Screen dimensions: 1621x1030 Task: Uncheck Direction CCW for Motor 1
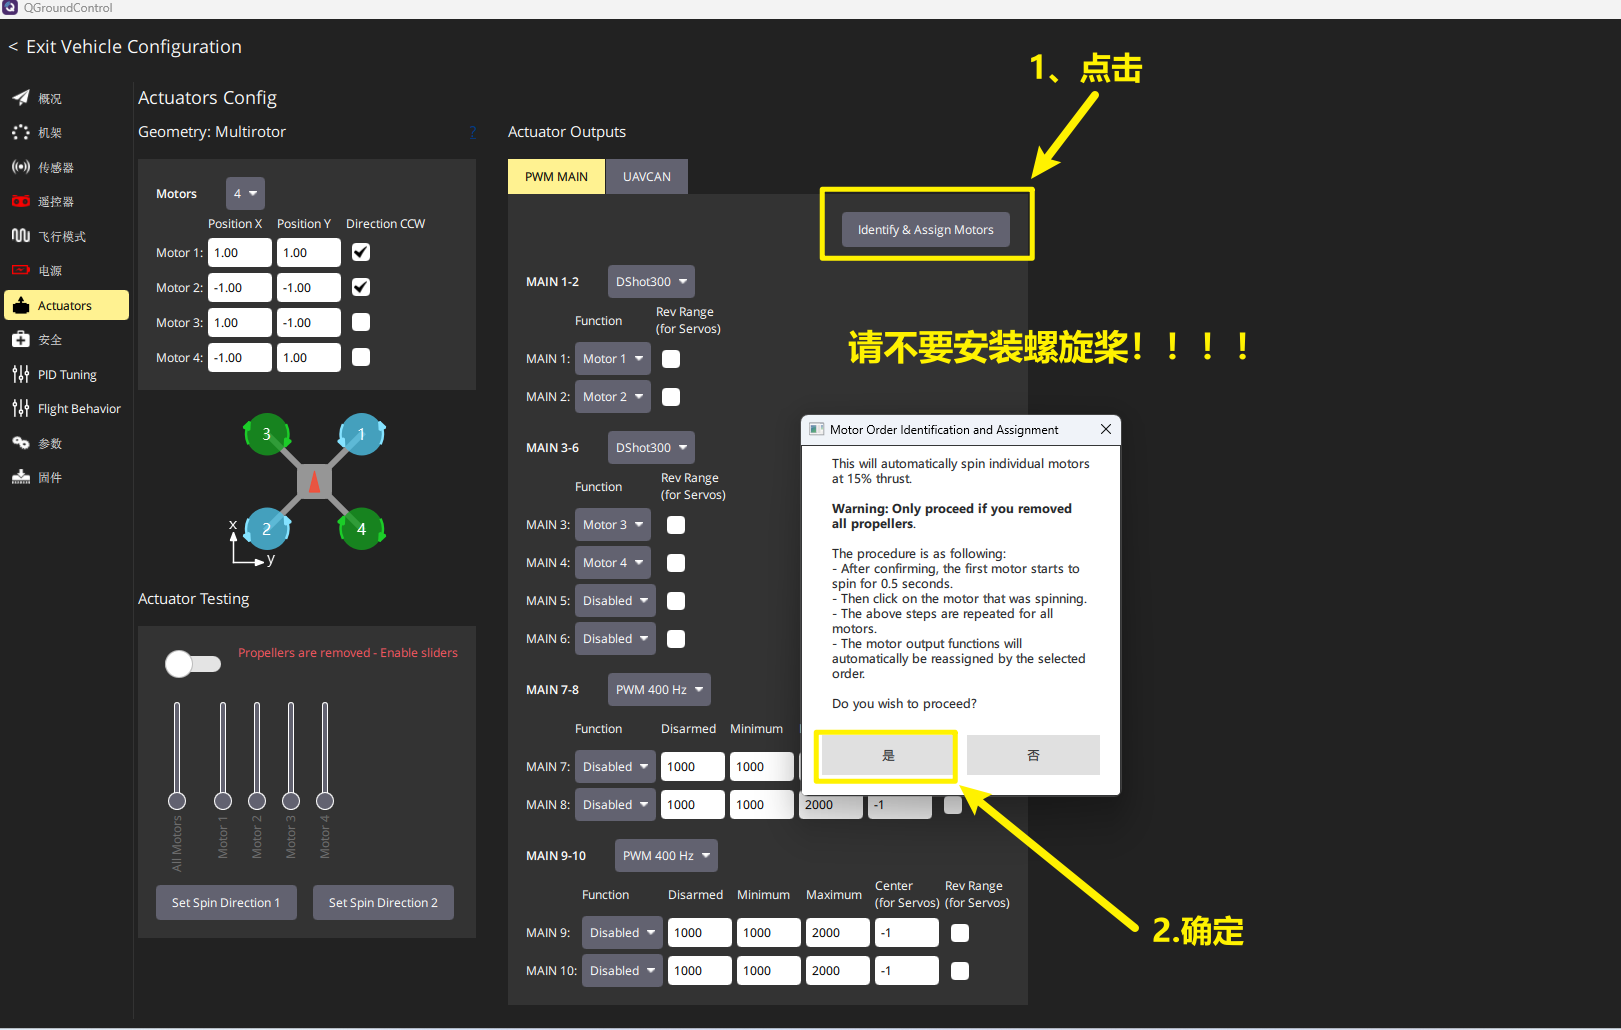point(361,252)
